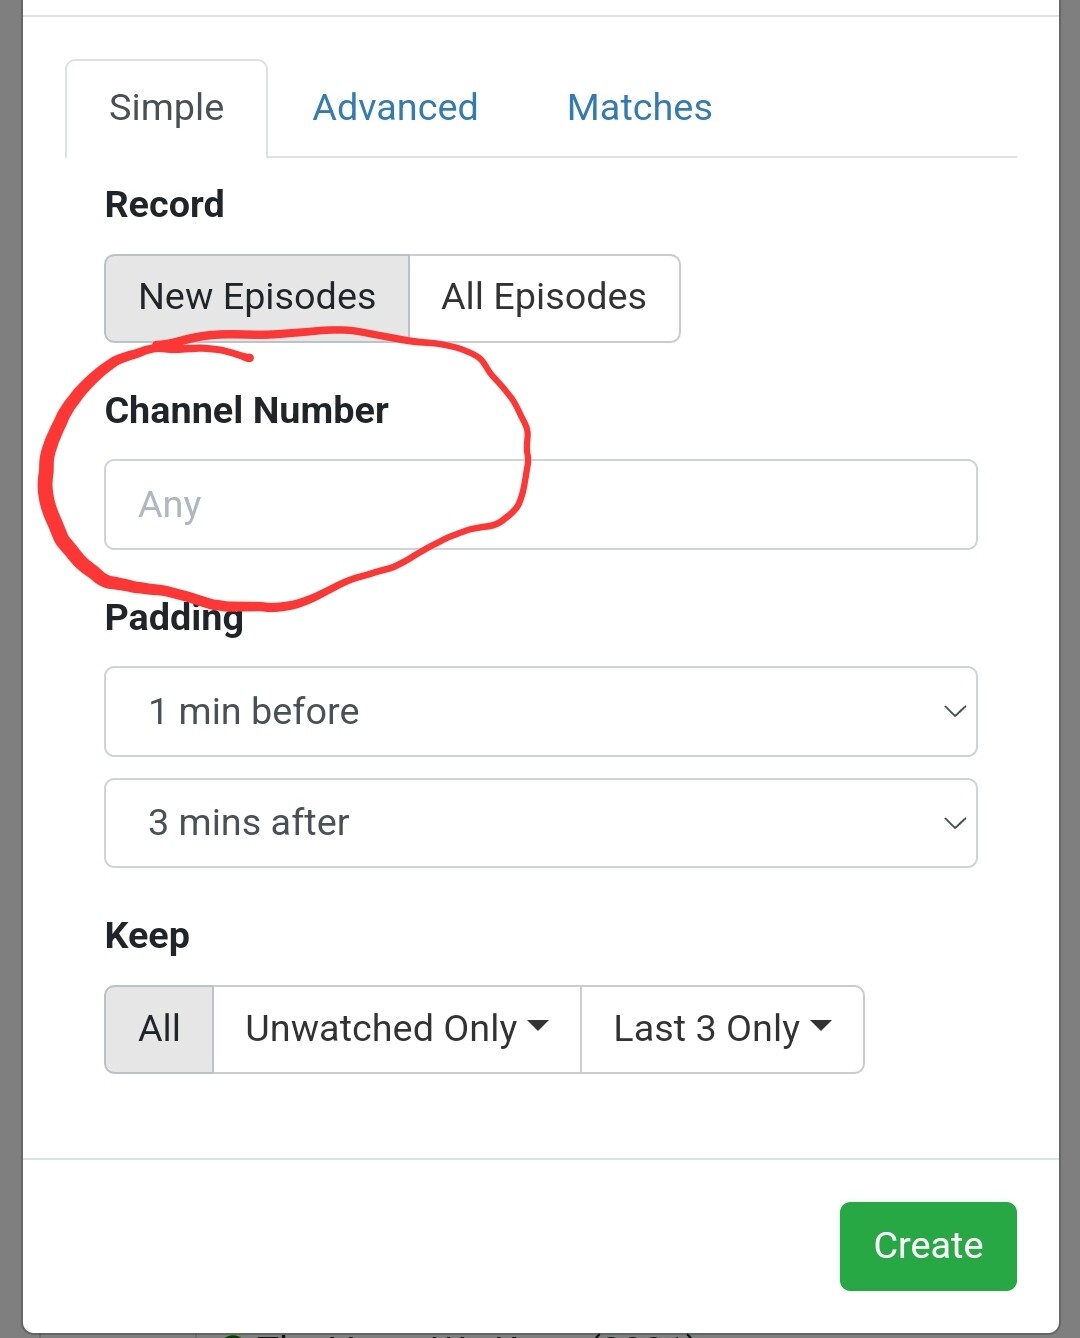Open the Unwatched Only dropdown
Screen dimensions: 1080x1338
pos(396,1029)
